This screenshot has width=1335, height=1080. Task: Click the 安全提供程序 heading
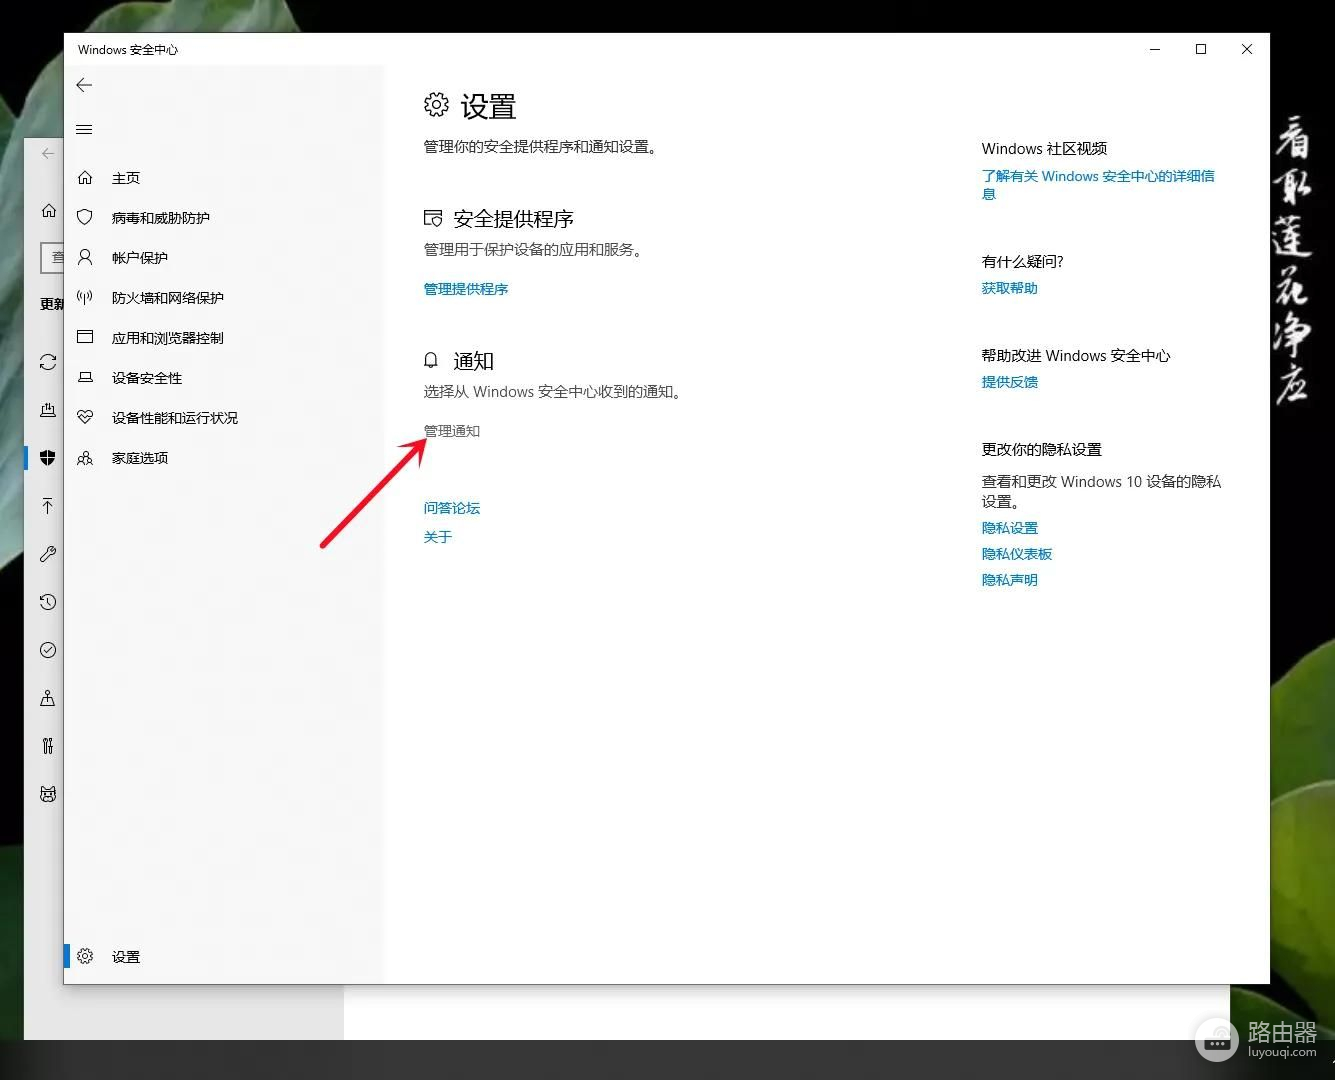(x=513, y=219)
